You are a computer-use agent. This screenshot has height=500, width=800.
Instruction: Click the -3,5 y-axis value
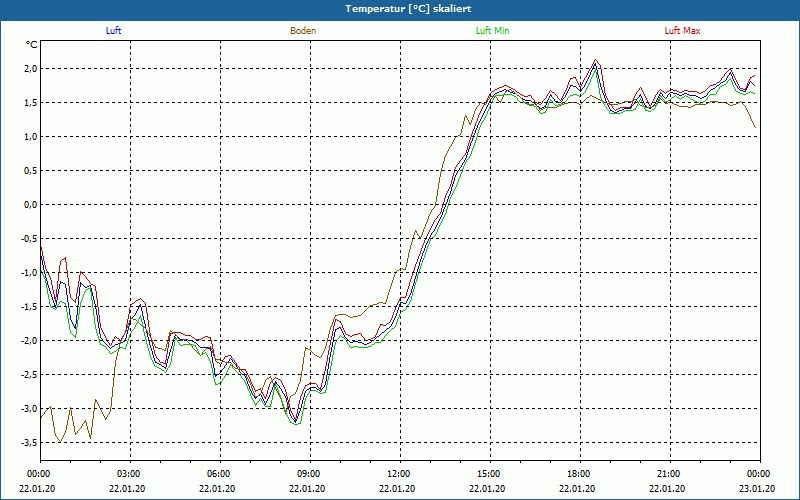(29, 443)
